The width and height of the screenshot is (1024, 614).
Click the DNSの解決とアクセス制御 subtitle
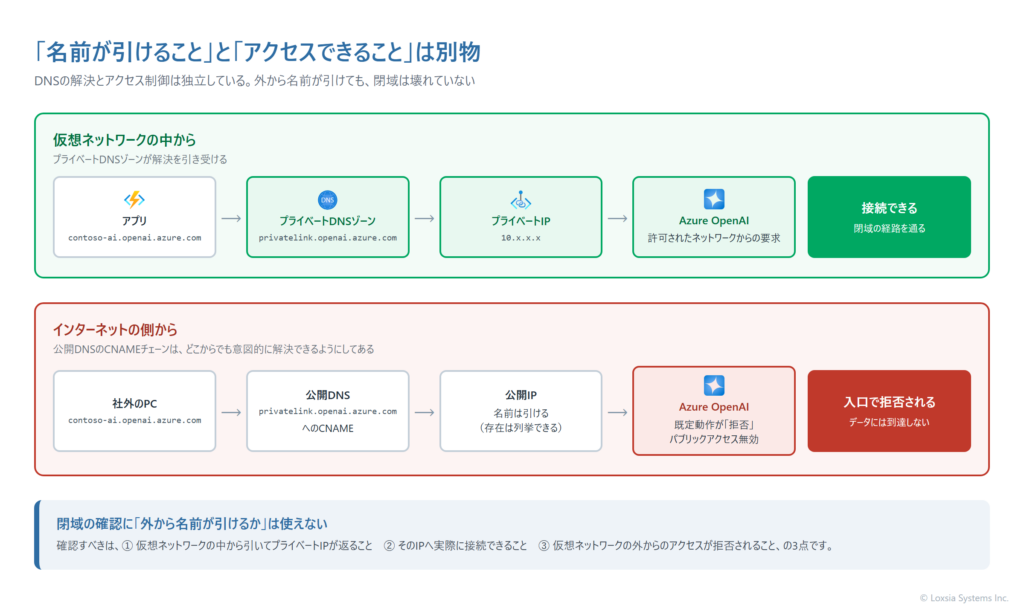255,81
